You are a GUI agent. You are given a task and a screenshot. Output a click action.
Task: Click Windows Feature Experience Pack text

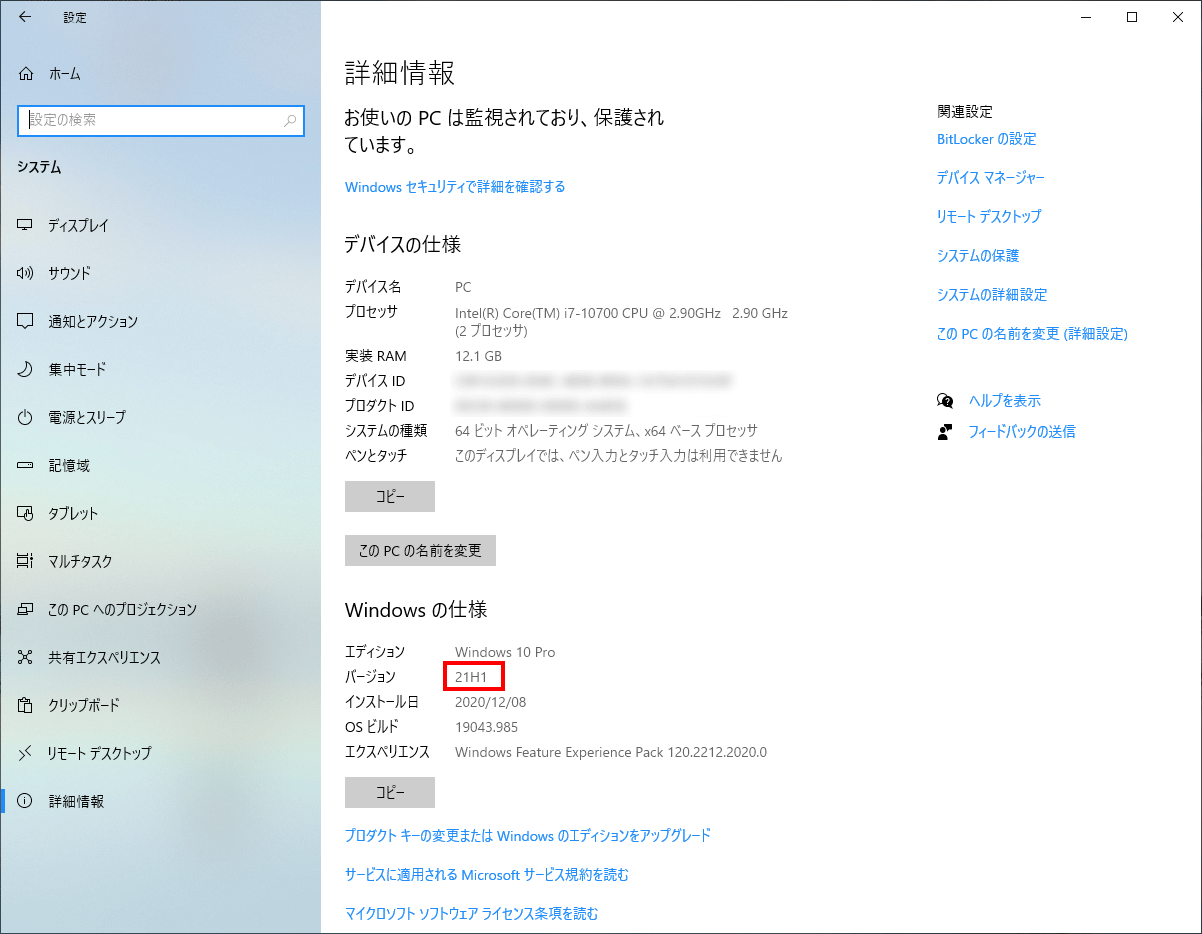coord(611,752)
